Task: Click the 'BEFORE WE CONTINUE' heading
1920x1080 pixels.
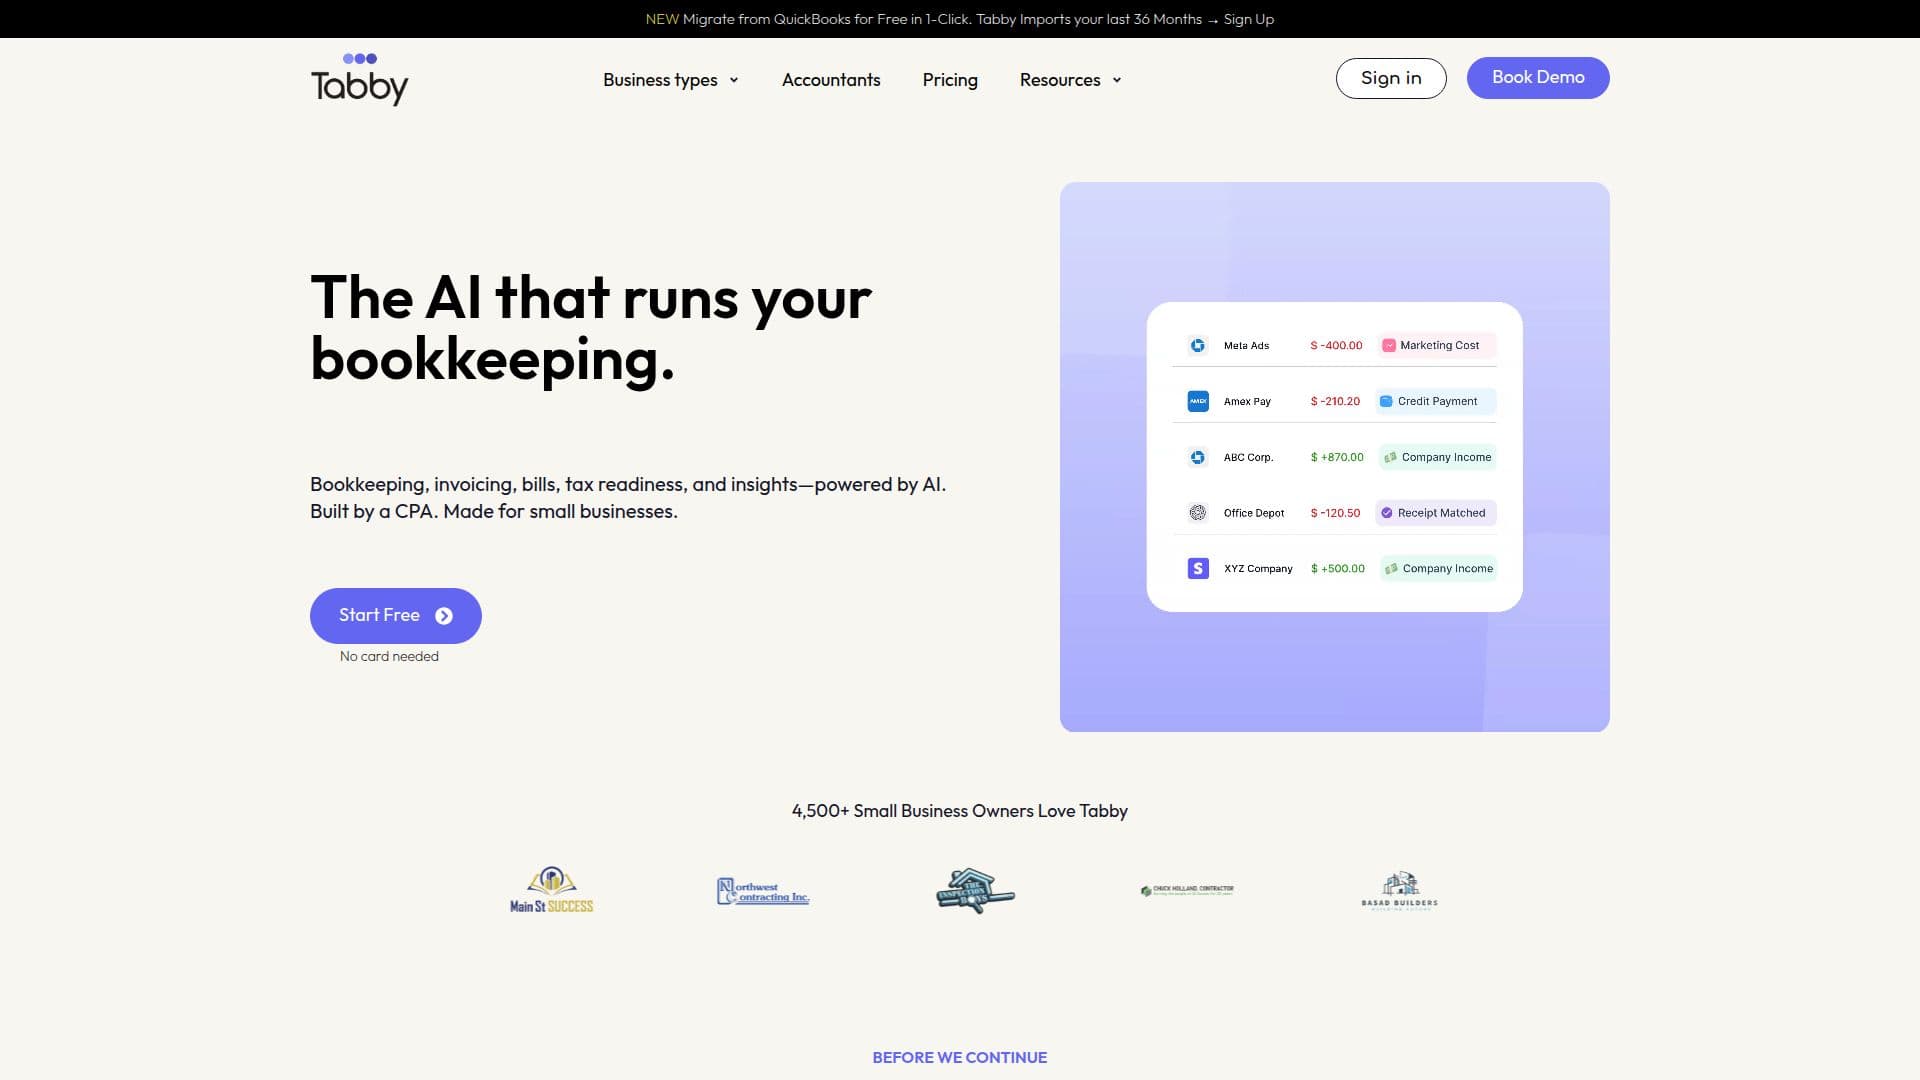Action: pos(960,1057)
